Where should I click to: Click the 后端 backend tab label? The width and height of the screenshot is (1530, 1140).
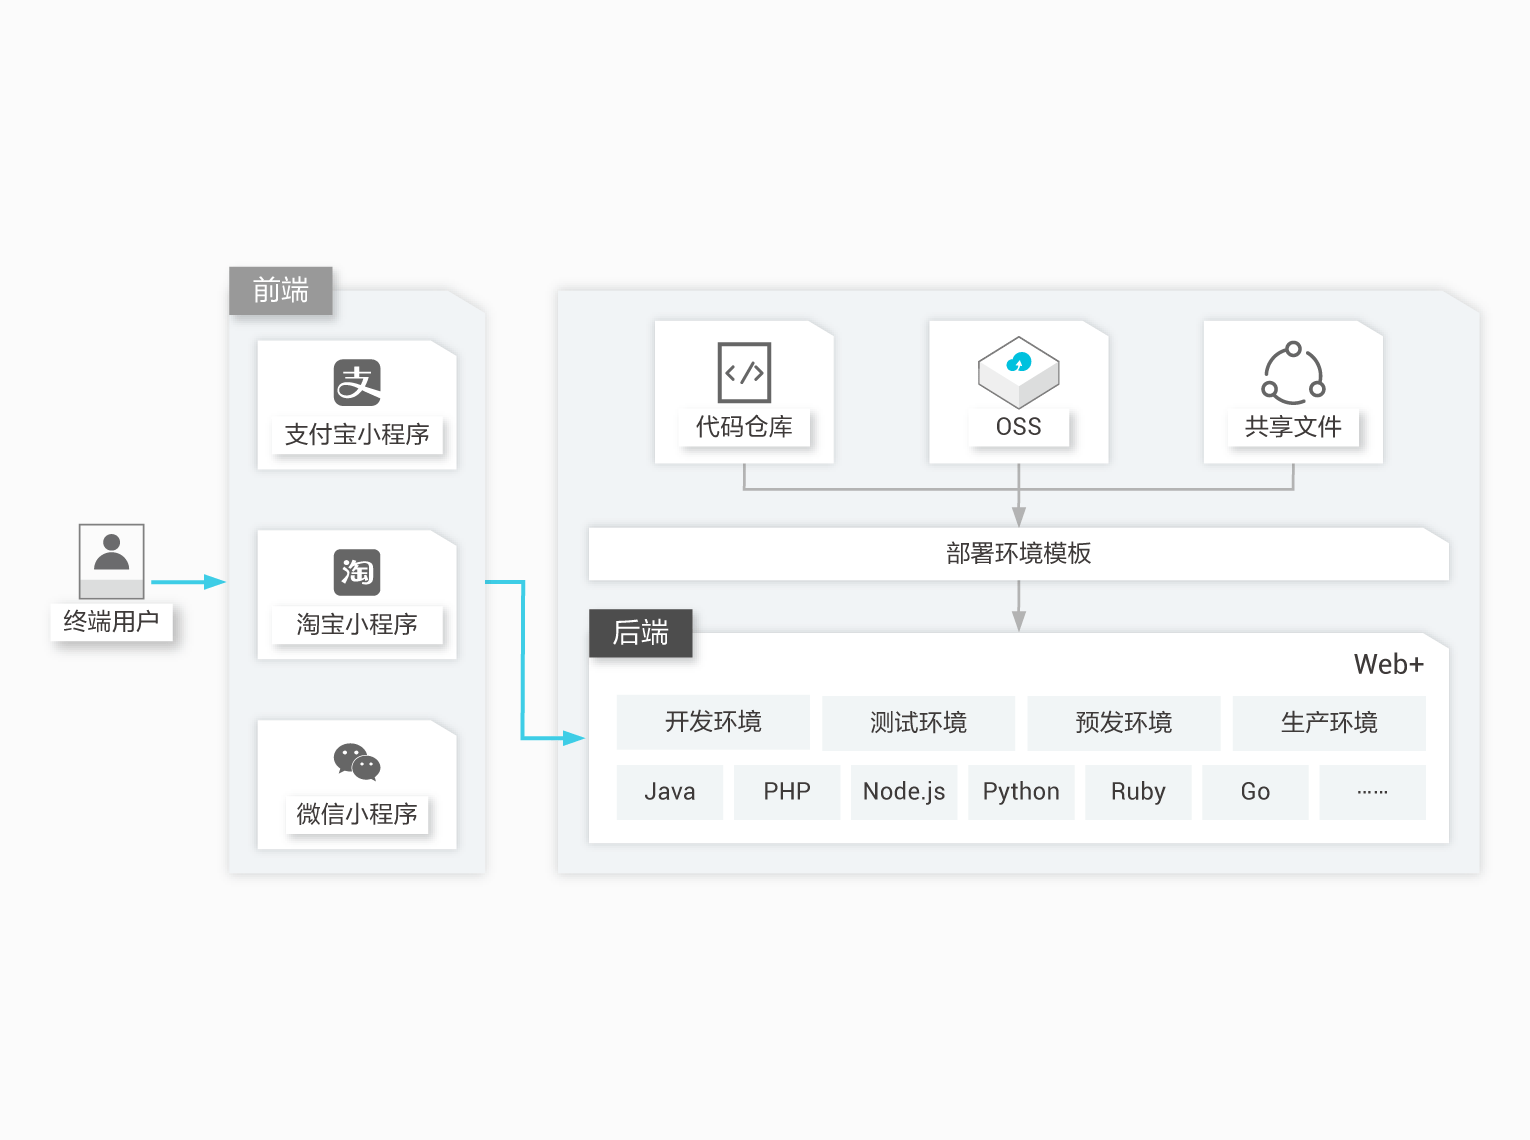point(641,633)
